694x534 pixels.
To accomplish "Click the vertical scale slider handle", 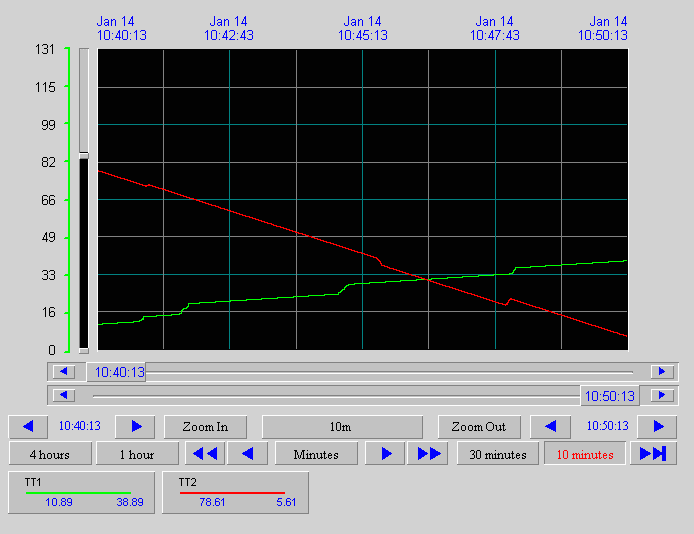I will tap(84, 156).
